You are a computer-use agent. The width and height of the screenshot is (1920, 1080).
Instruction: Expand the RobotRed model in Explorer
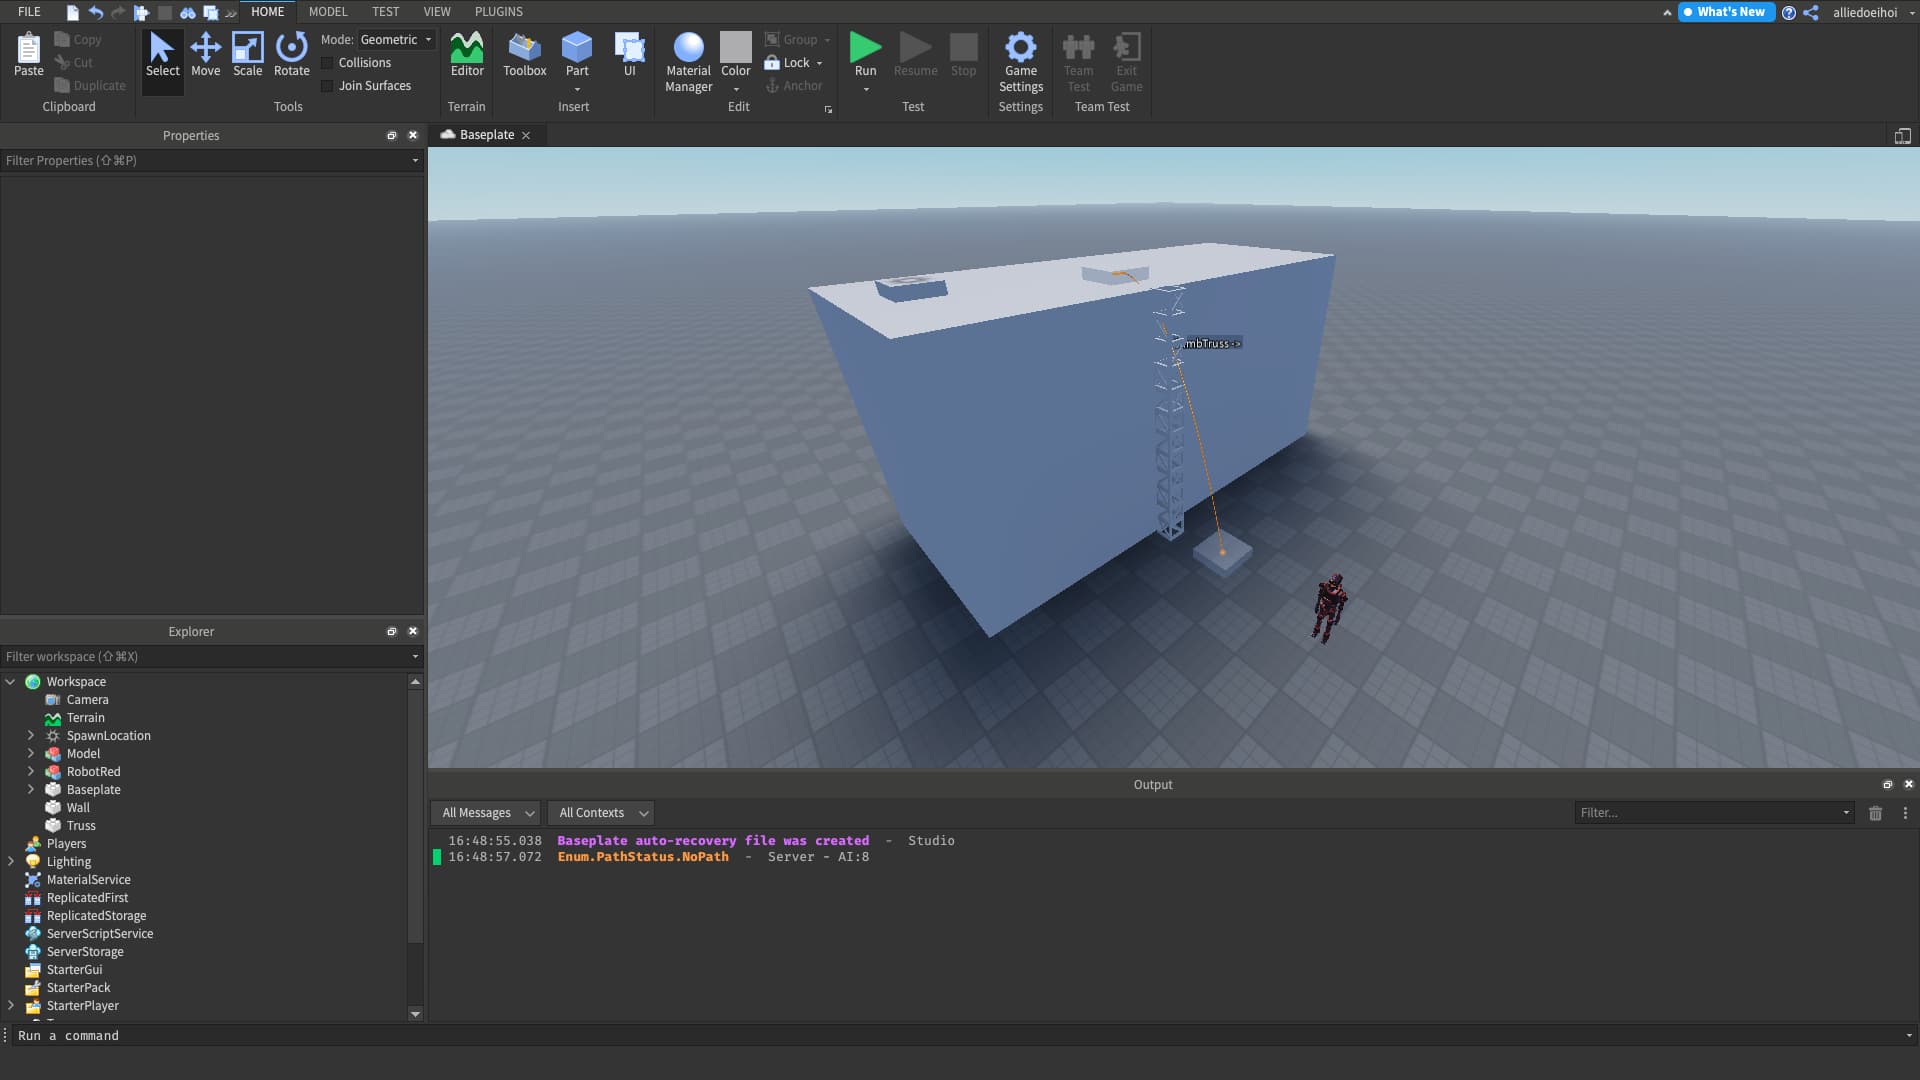tap(30, 771)
